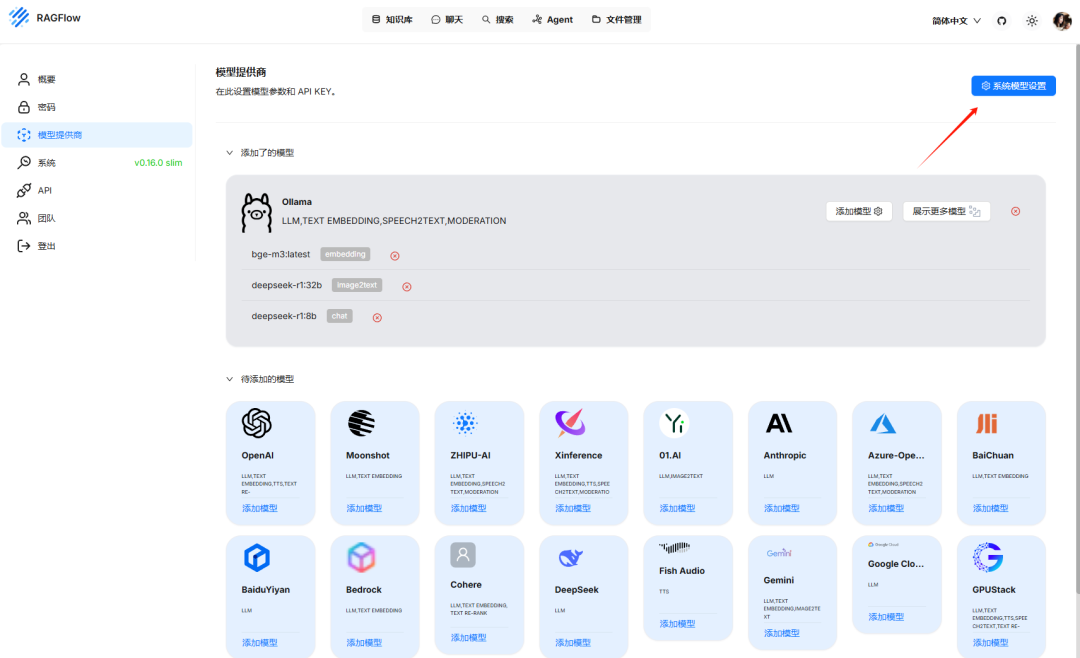Click the image2text tag on deepseek-r1:32b
Image resolution: width=1080 pixels, height=658 pixels.
pyautogui.click(x=357, y=285)
